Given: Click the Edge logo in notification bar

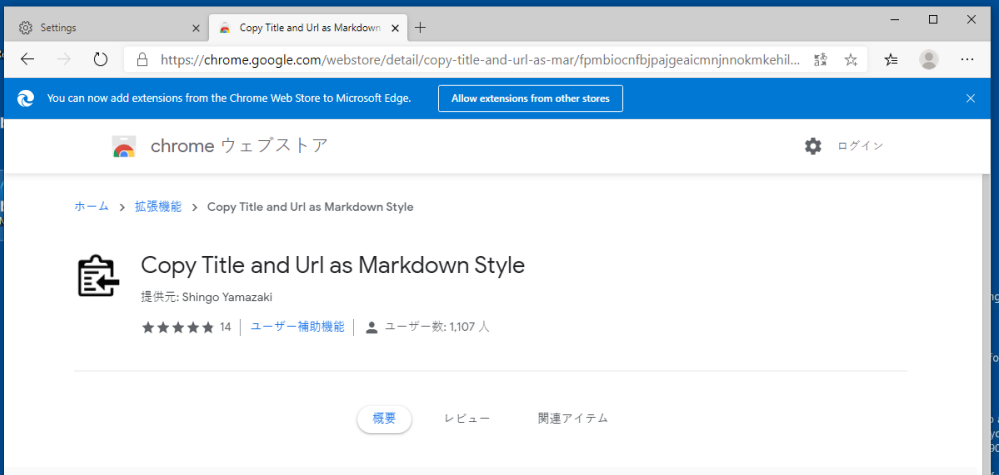Looking at the screenshot, I should (x=25, y=98).
